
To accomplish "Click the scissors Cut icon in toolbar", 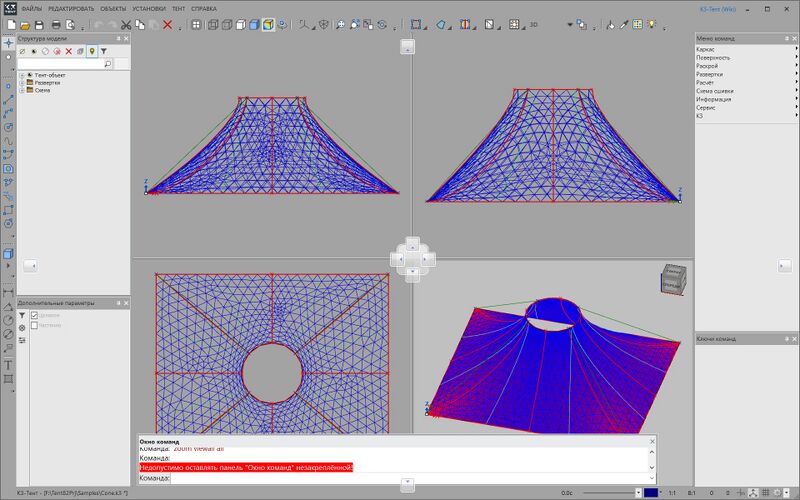I will click(126, 24).
